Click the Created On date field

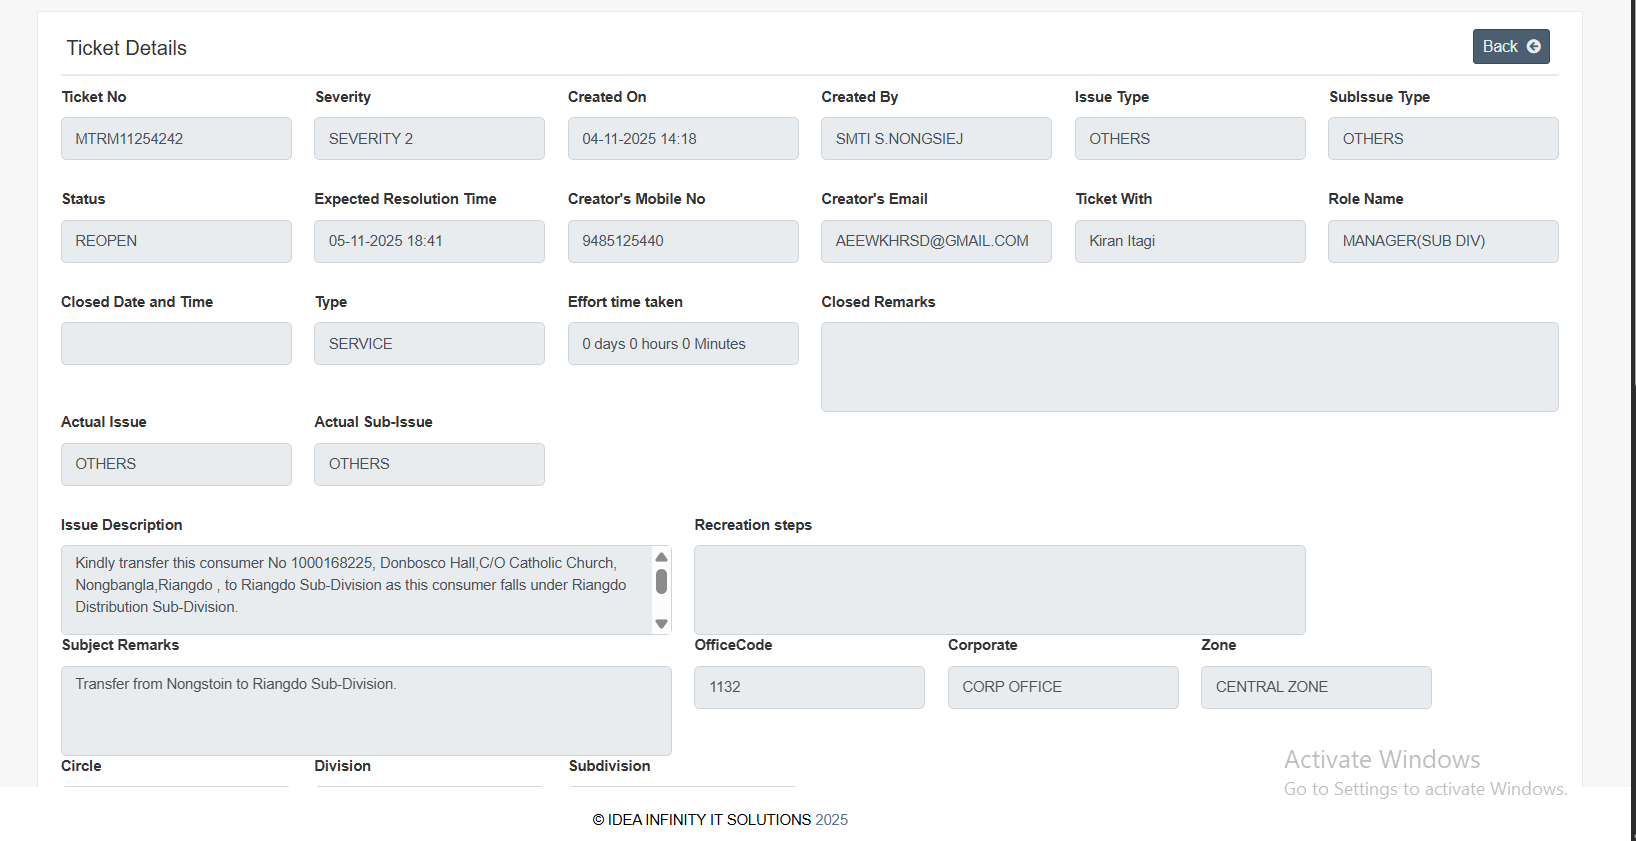(683, 139)
